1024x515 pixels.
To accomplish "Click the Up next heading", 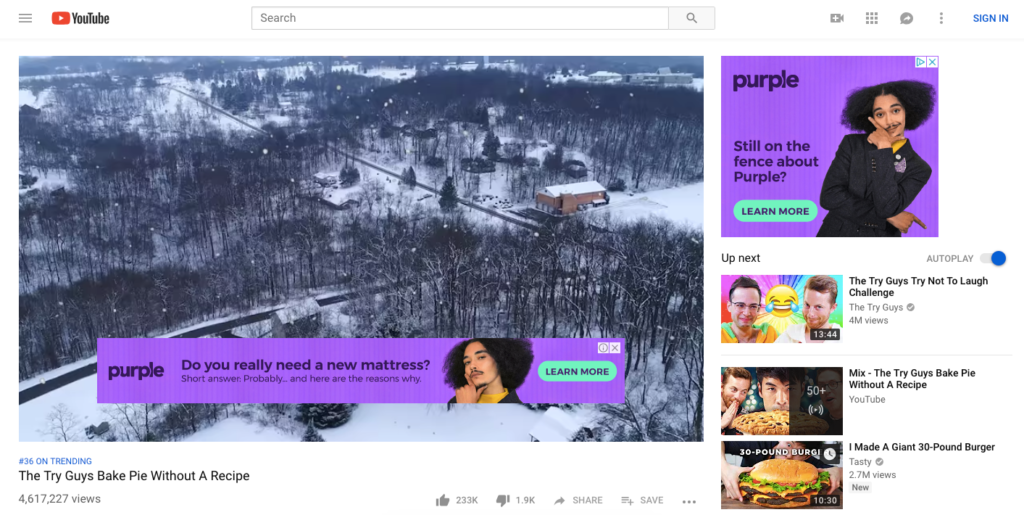I will (x=741, y=258).
